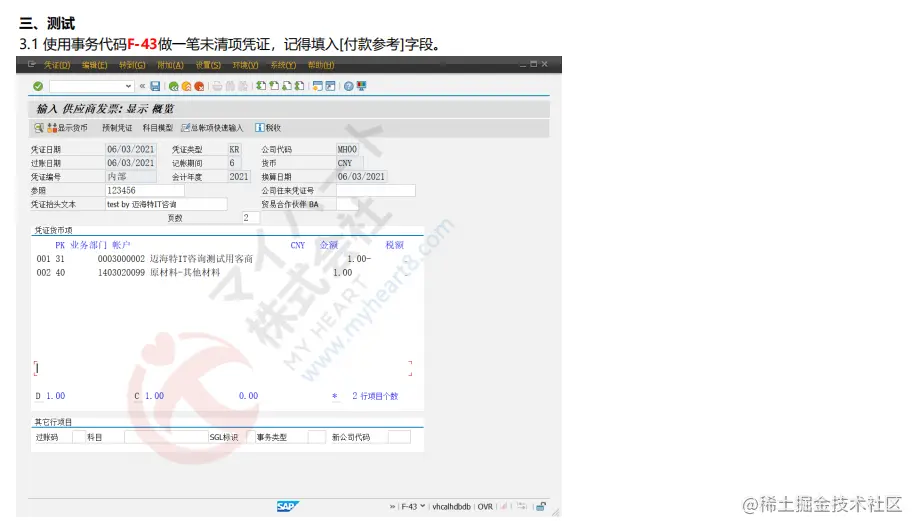Open the 系统(Y) menu

click(283, 65)
